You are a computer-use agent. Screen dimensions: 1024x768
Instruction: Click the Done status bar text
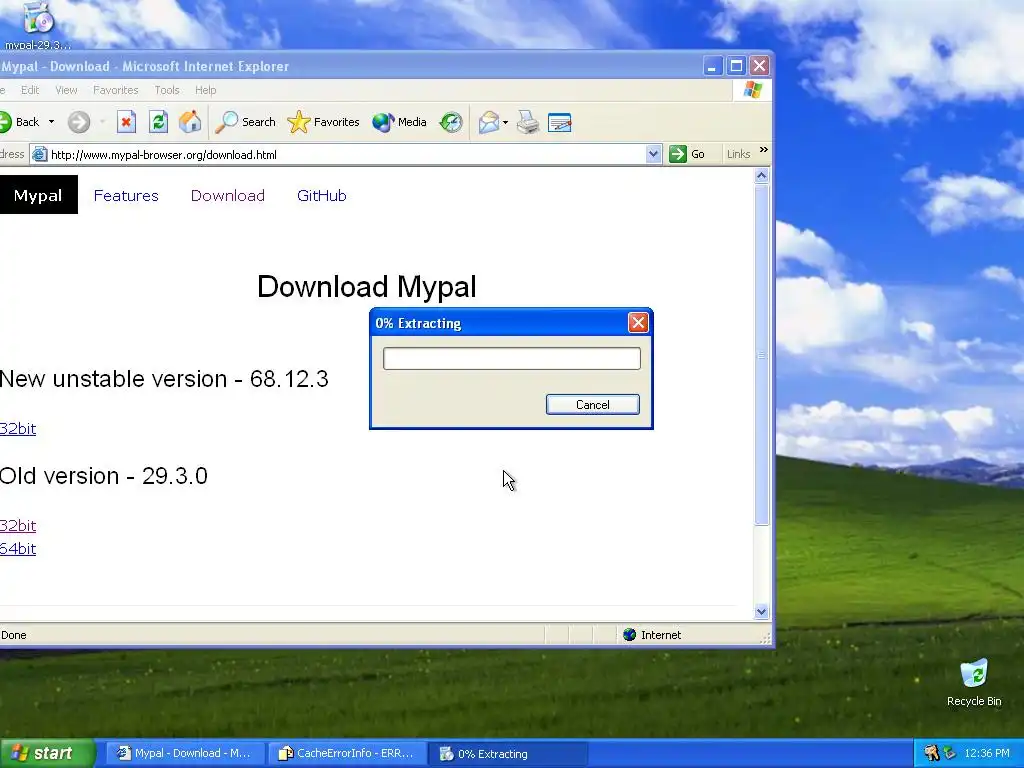[14, 635]
